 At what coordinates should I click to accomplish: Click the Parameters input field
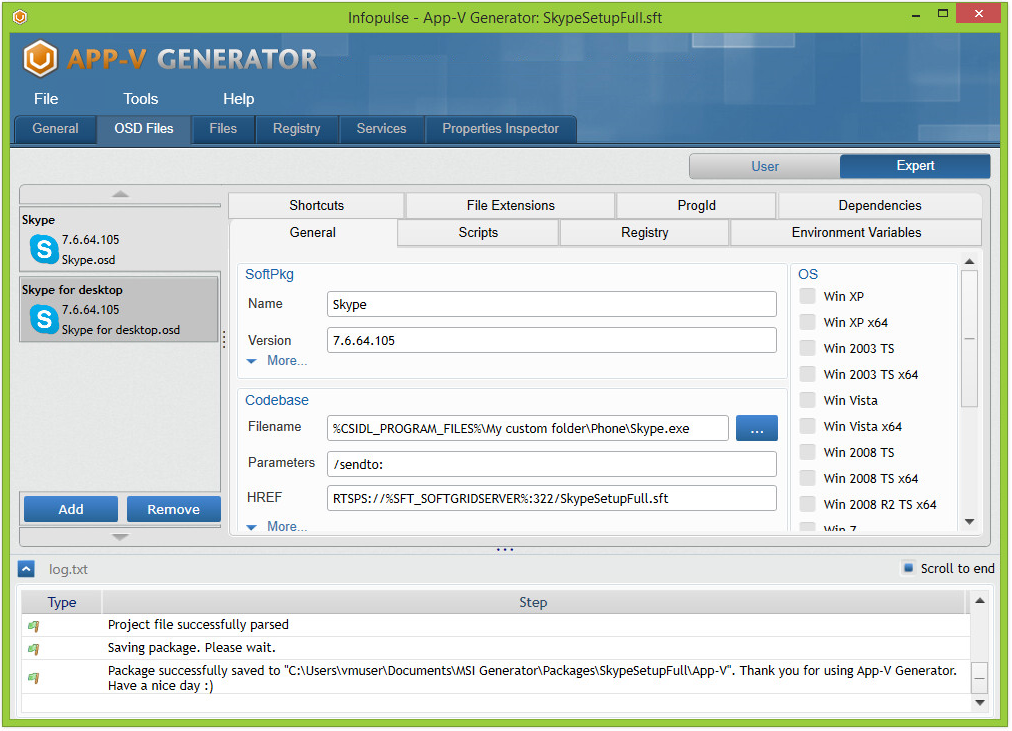pos(551,464)
